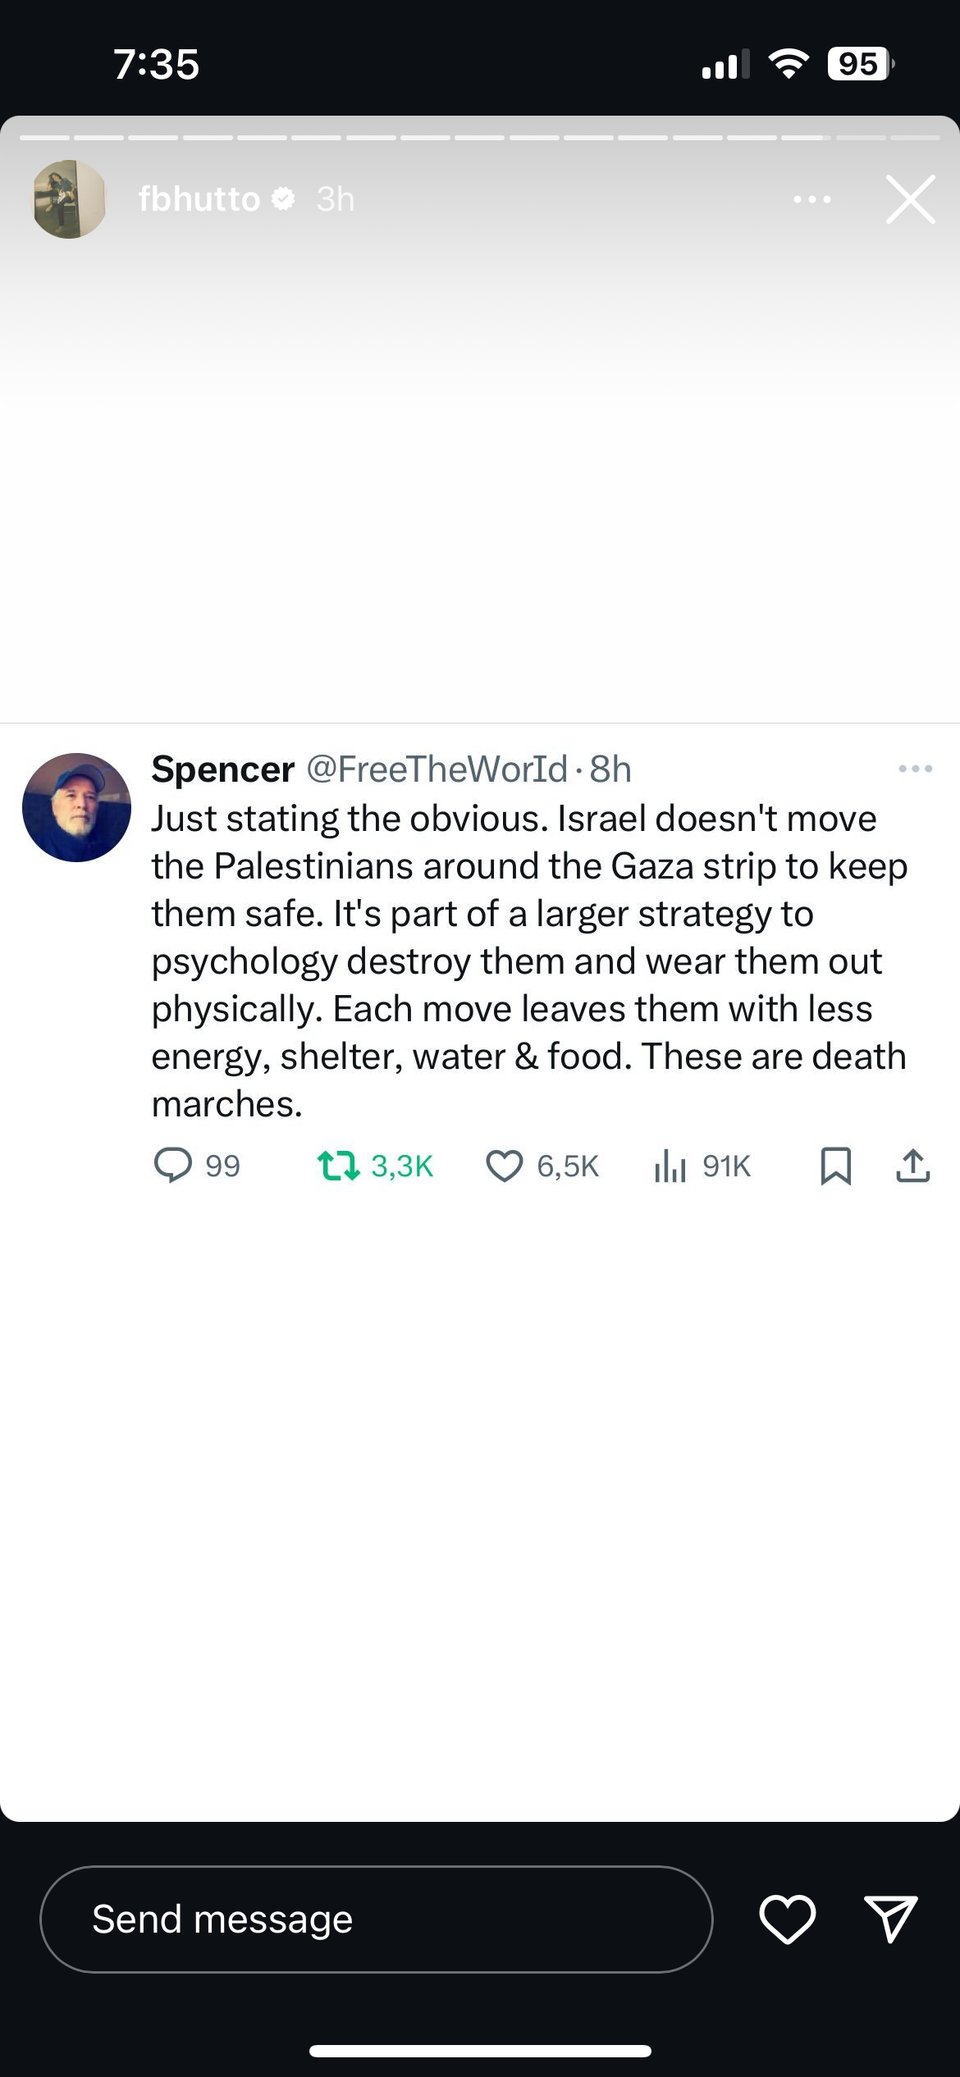The height and width of the screenshot is (2077, 960).
Task: Close the story with X button
Action: point(910,199)
